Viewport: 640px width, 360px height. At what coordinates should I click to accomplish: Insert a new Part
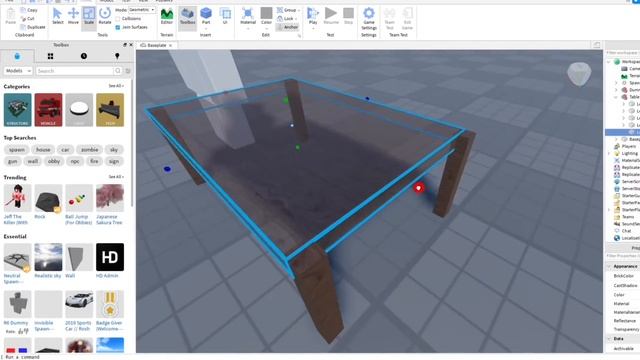[206, 14]
